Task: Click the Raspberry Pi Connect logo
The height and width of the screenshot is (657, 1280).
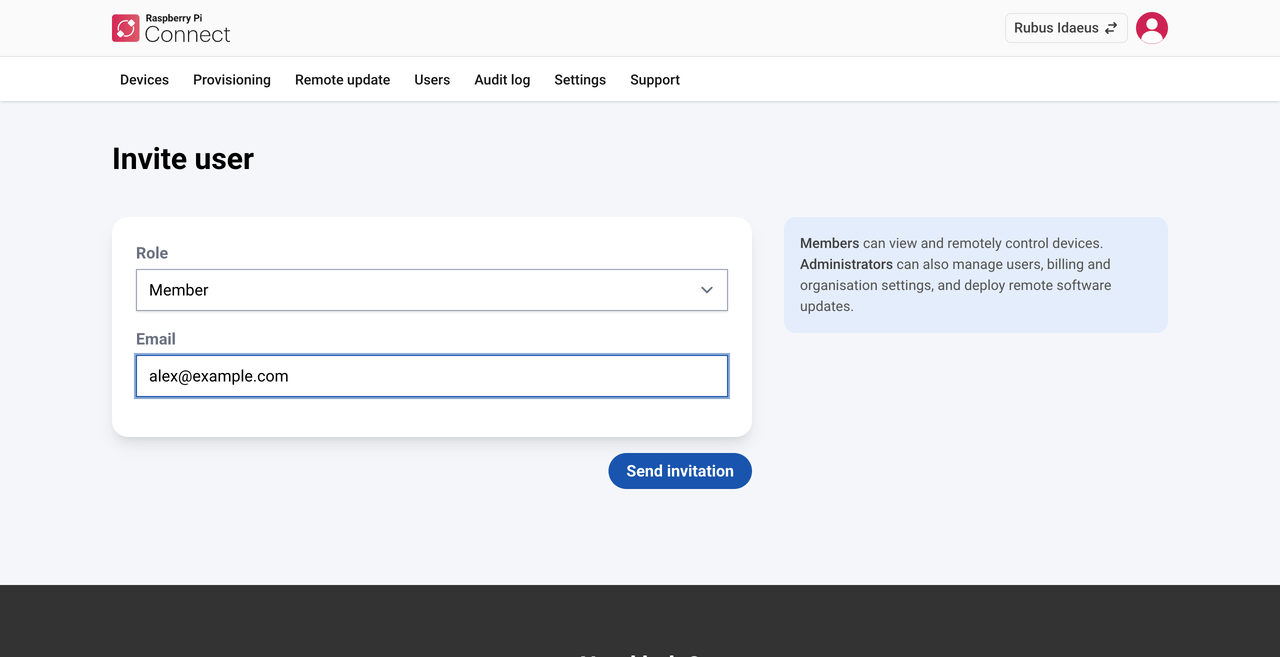Action: point(171,28)
